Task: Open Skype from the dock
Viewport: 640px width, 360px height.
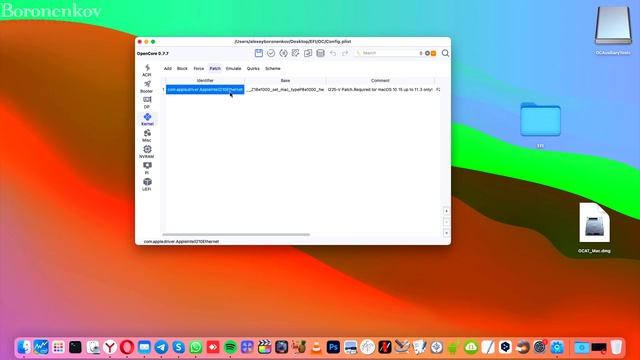Action: 178,347
